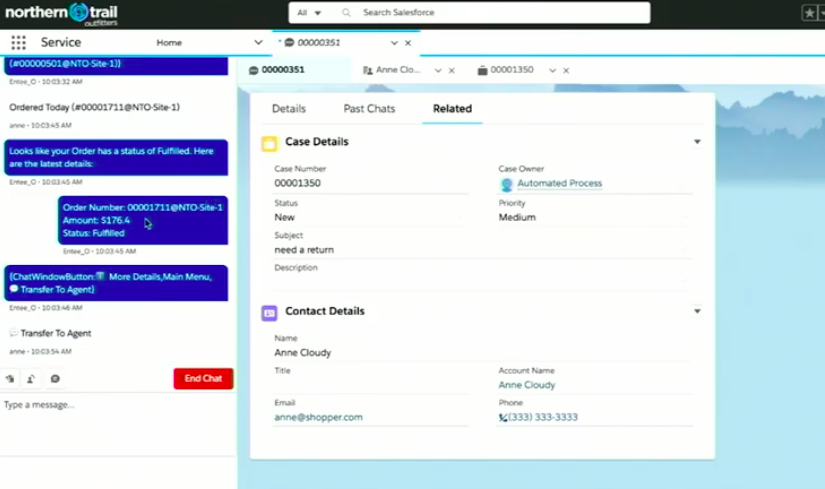Screen dimensions: 825x489
Task: Click the Order Number 00001711@NTO-Site-1 message bubble
Action: [x=143, y=220]
